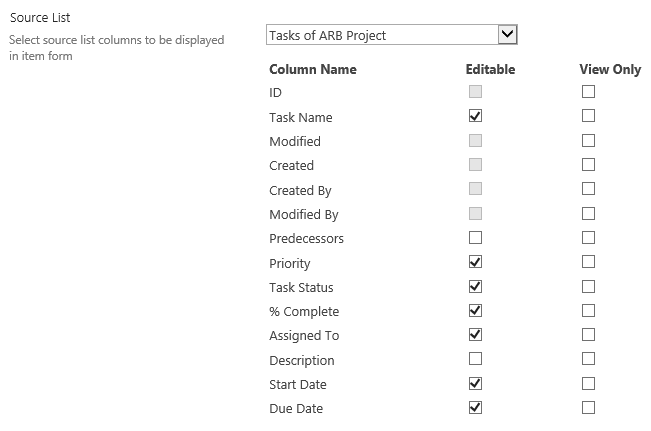Viewport: 651px width, 431px height.
Task: Click the Tasks of ARB Project combo box
Action: point(392,34)
